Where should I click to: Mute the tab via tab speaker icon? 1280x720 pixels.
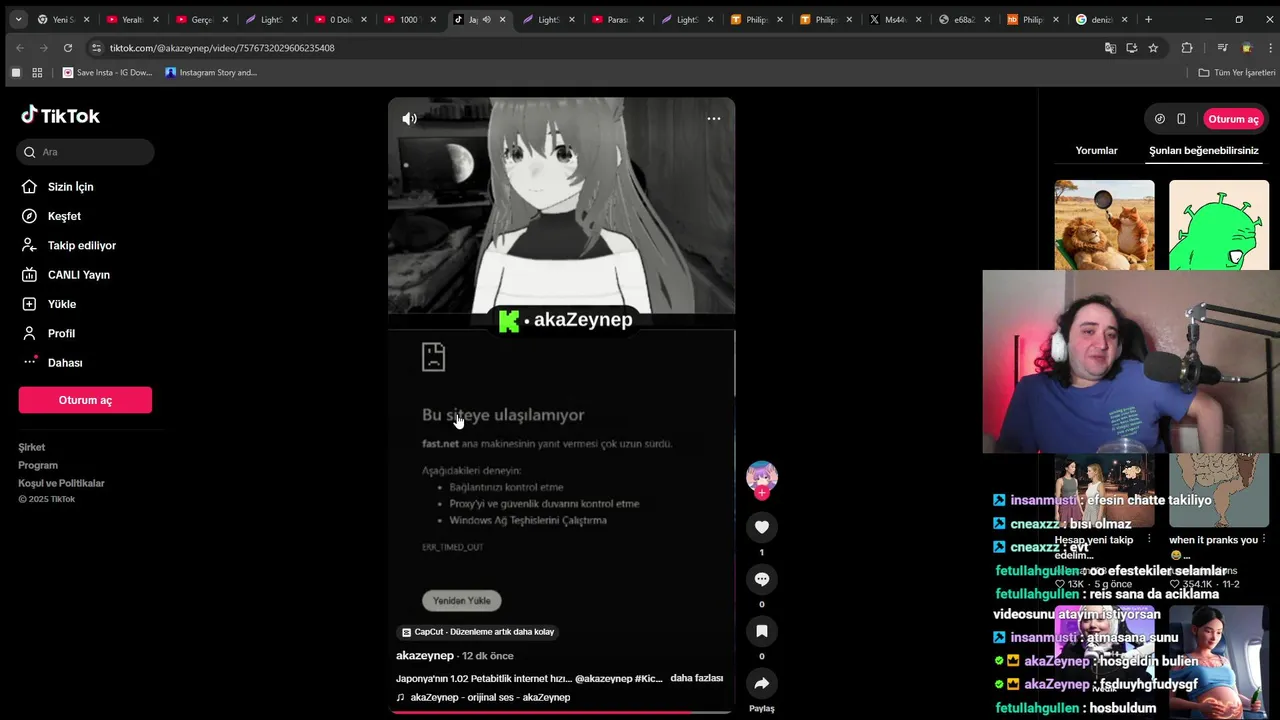tap(486, 19)
